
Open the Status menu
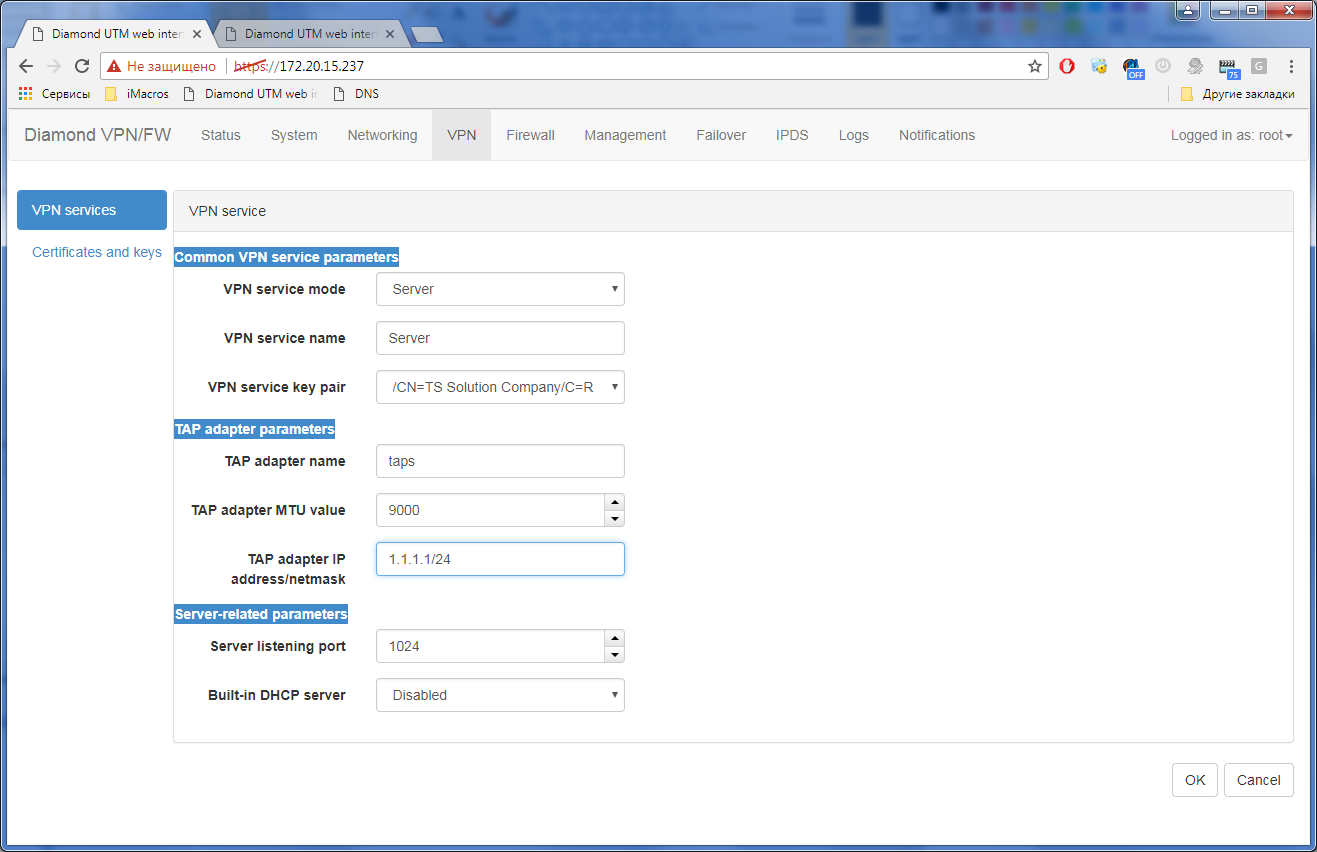click(x=221, y=135)
